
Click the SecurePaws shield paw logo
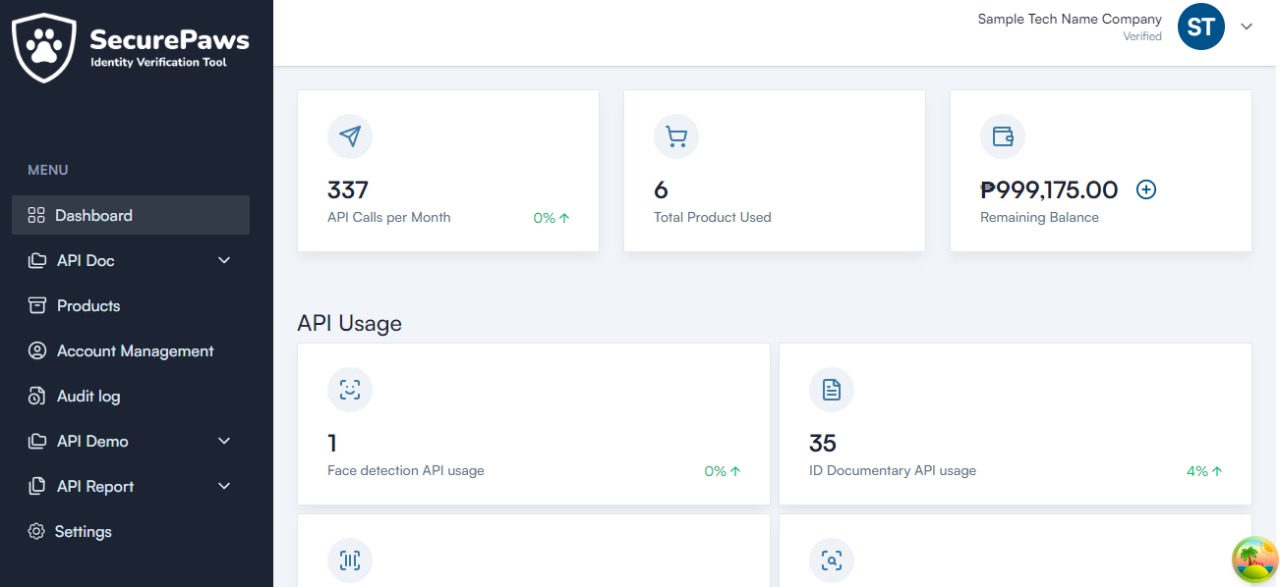[44, 47]
